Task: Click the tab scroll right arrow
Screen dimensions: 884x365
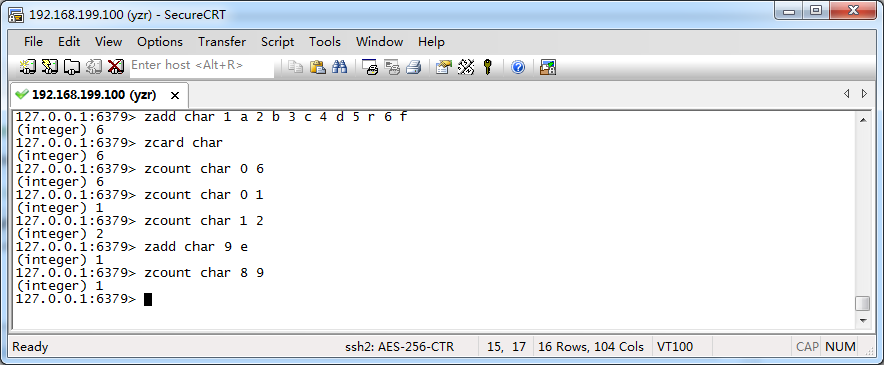Action: coord(864,94)
